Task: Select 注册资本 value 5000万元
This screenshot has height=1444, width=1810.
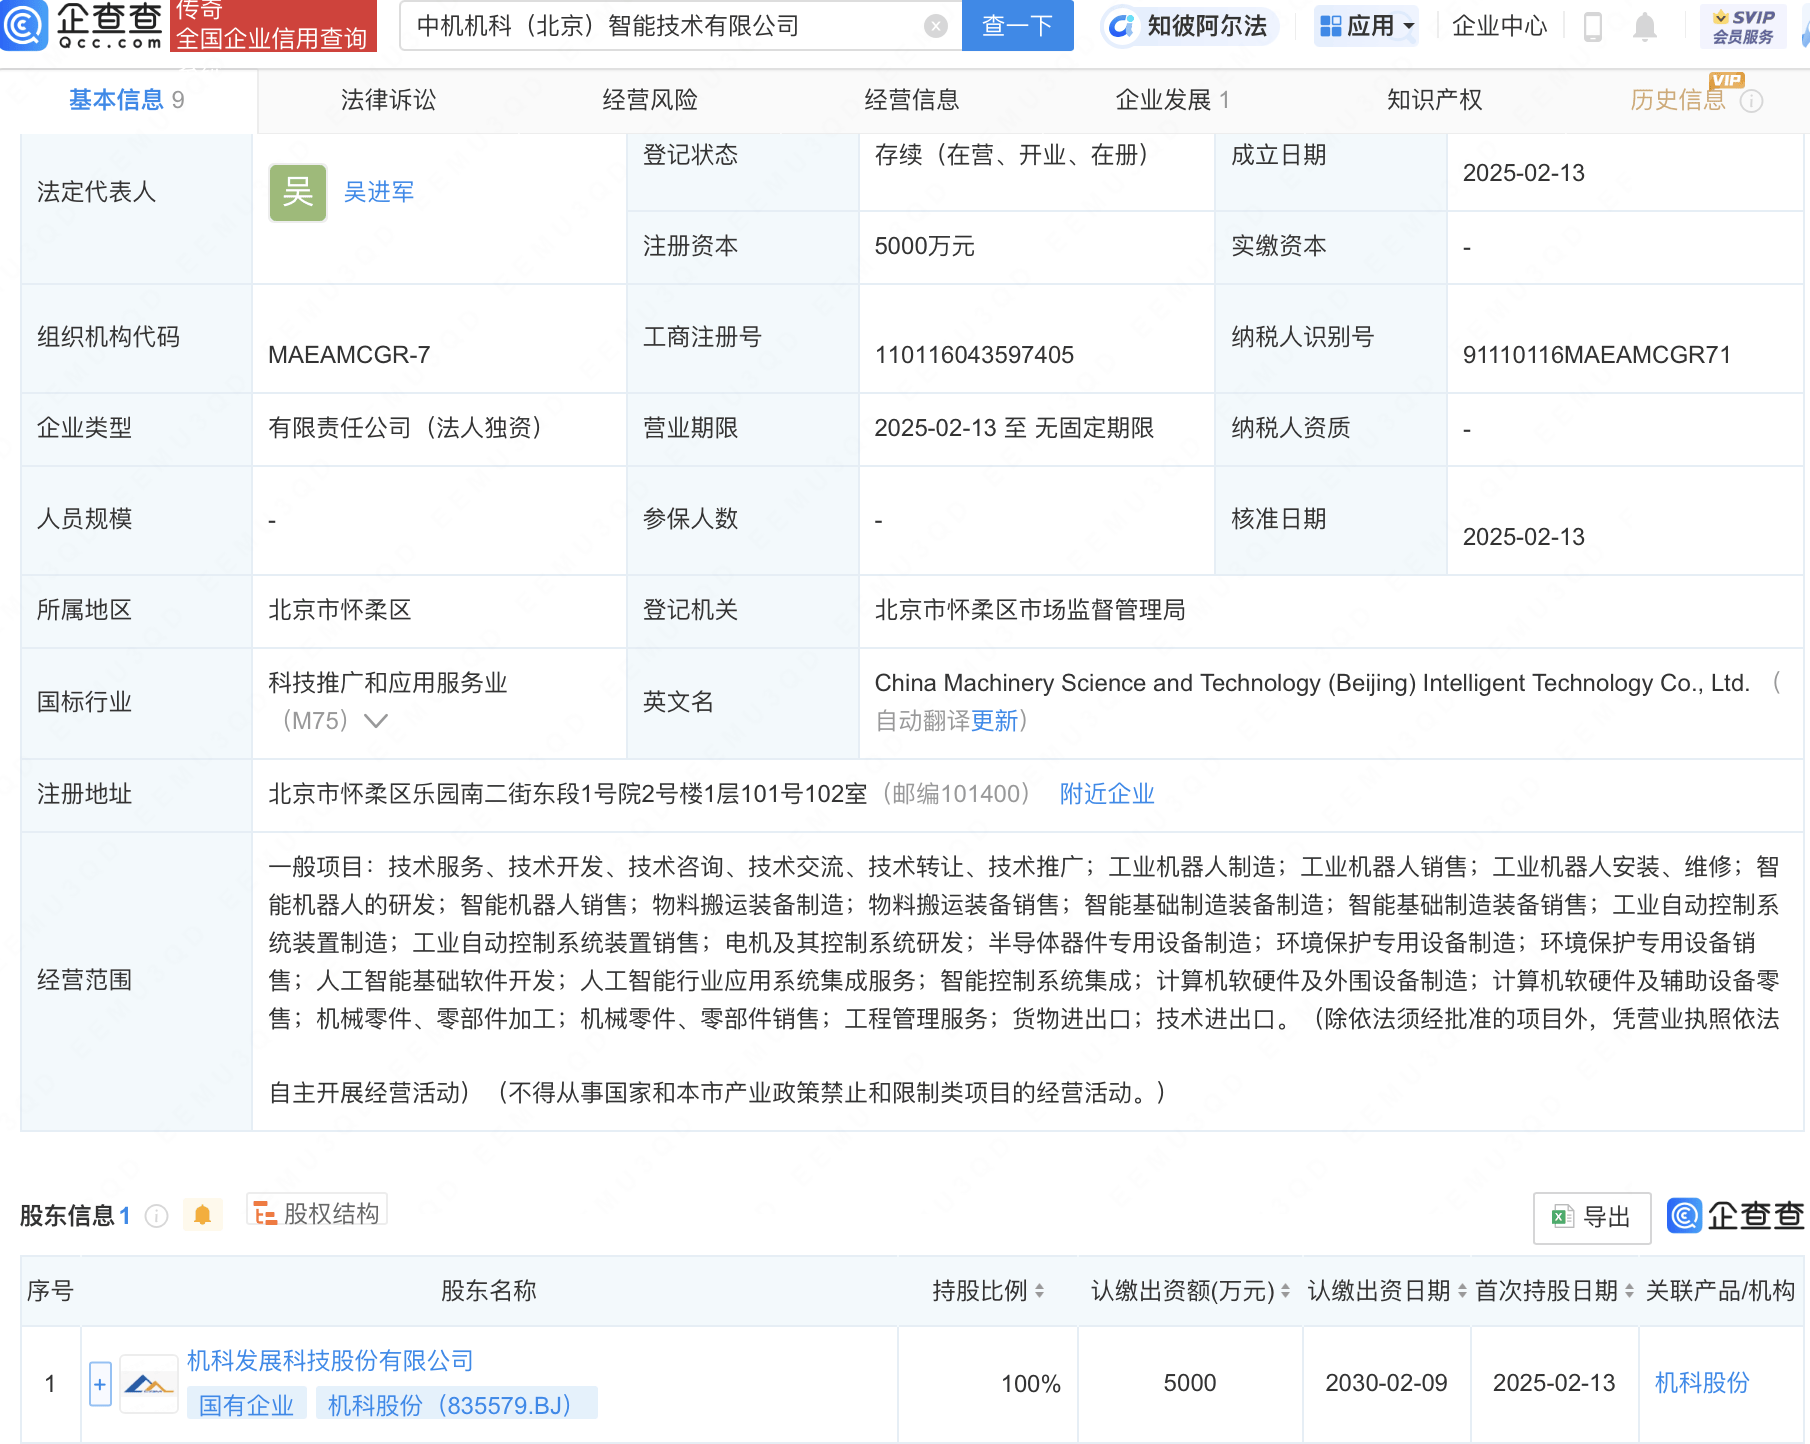Action: pos(924,246)
